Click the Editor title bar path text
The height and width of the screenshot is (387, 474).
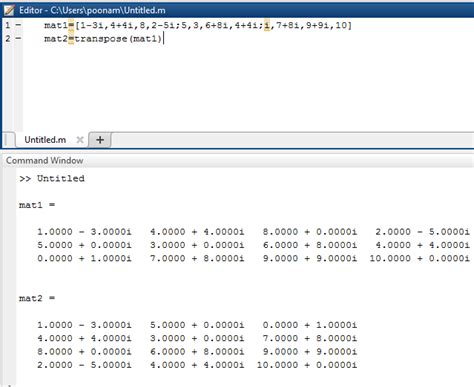(x=92, y=10)
